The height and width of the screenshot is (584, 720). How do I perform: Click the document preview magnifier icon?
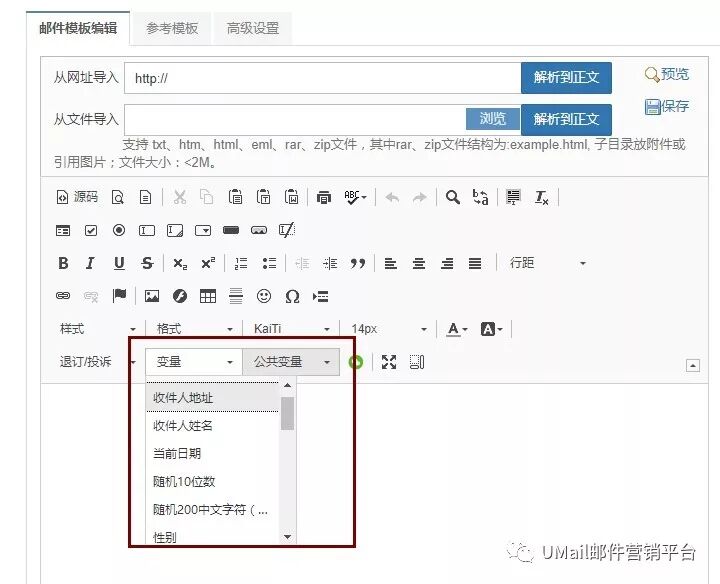pos(118,197)
